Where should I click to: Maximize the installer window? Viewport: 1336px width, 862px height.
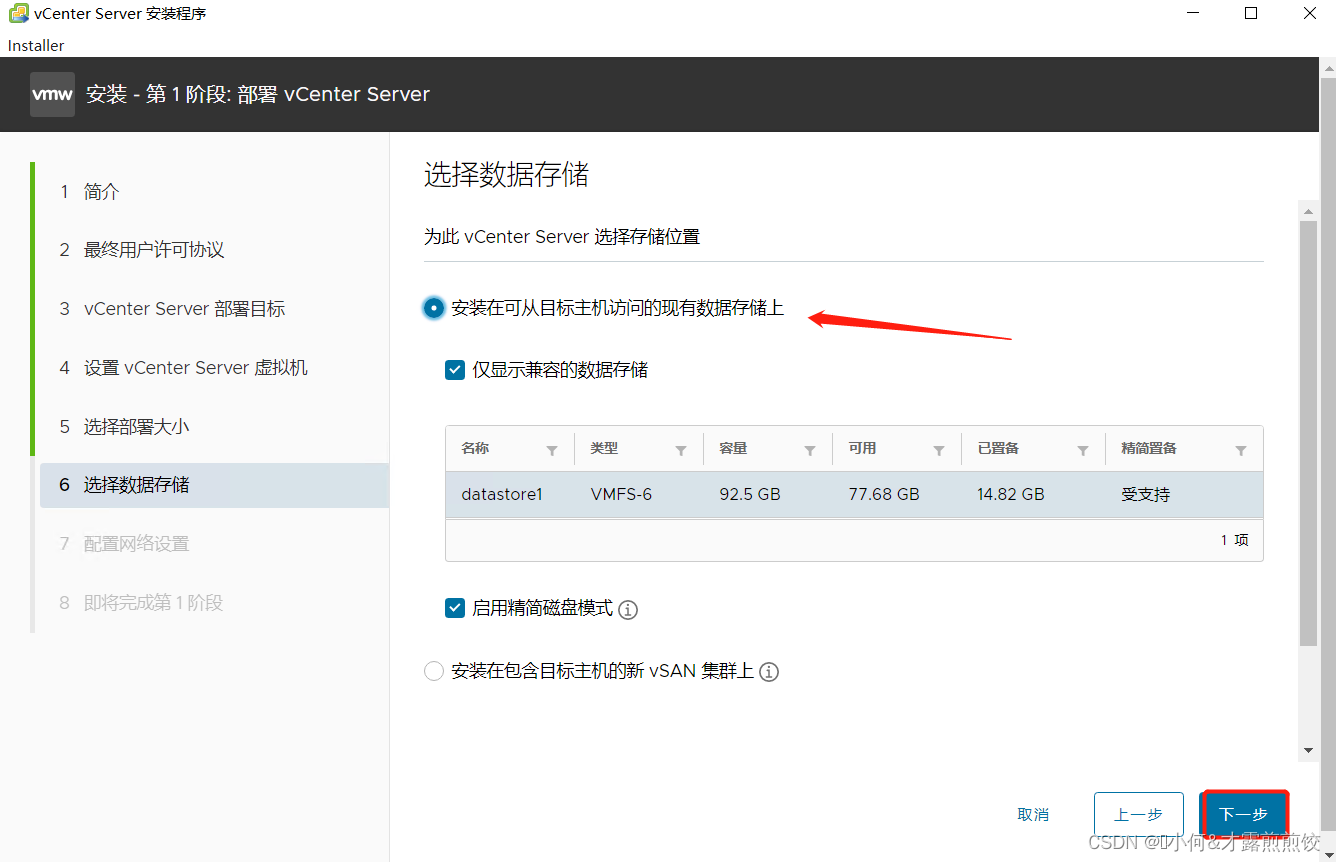point(1251,14)
